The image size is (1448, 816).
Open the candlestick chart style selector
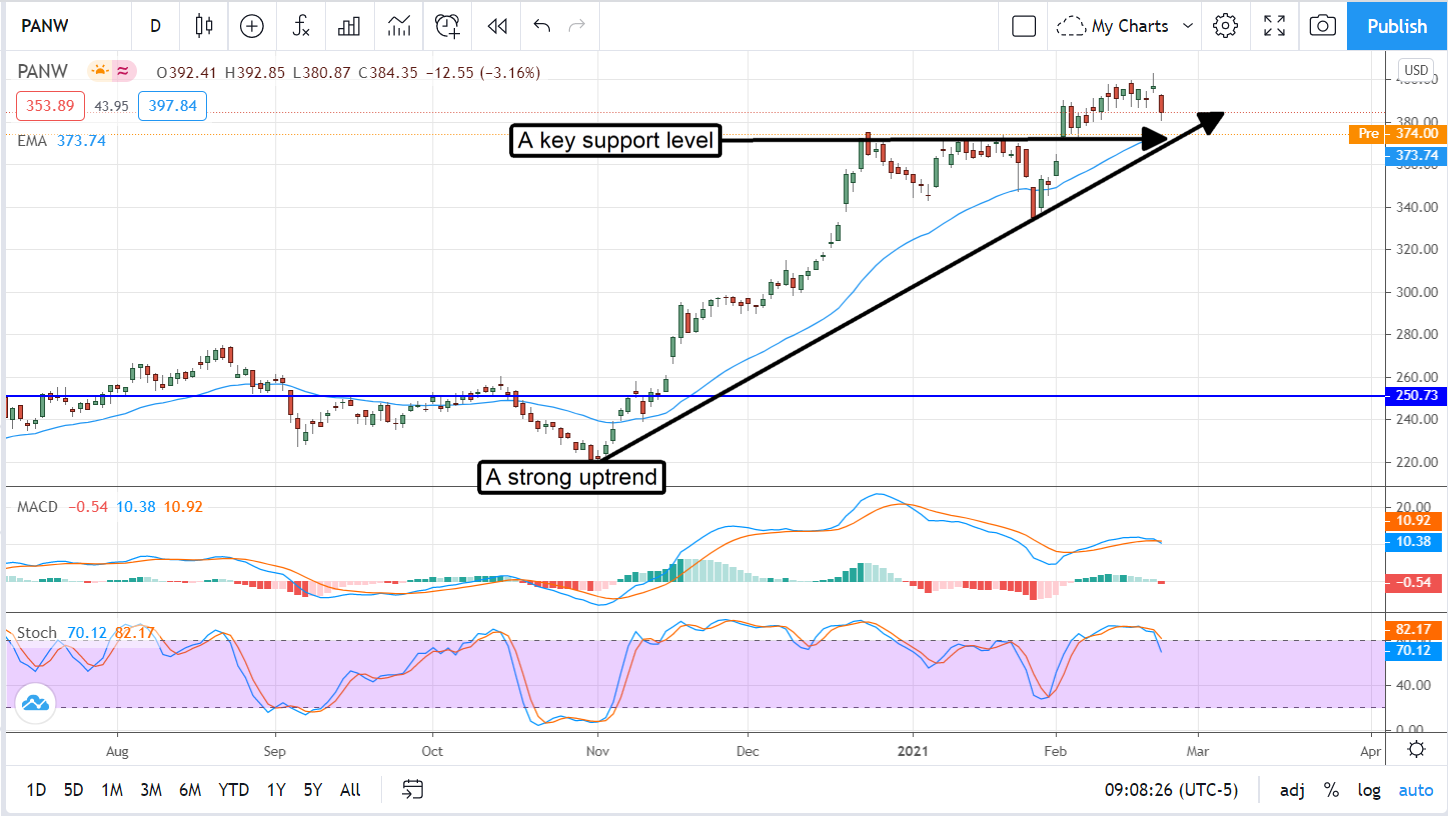(204, 26)
